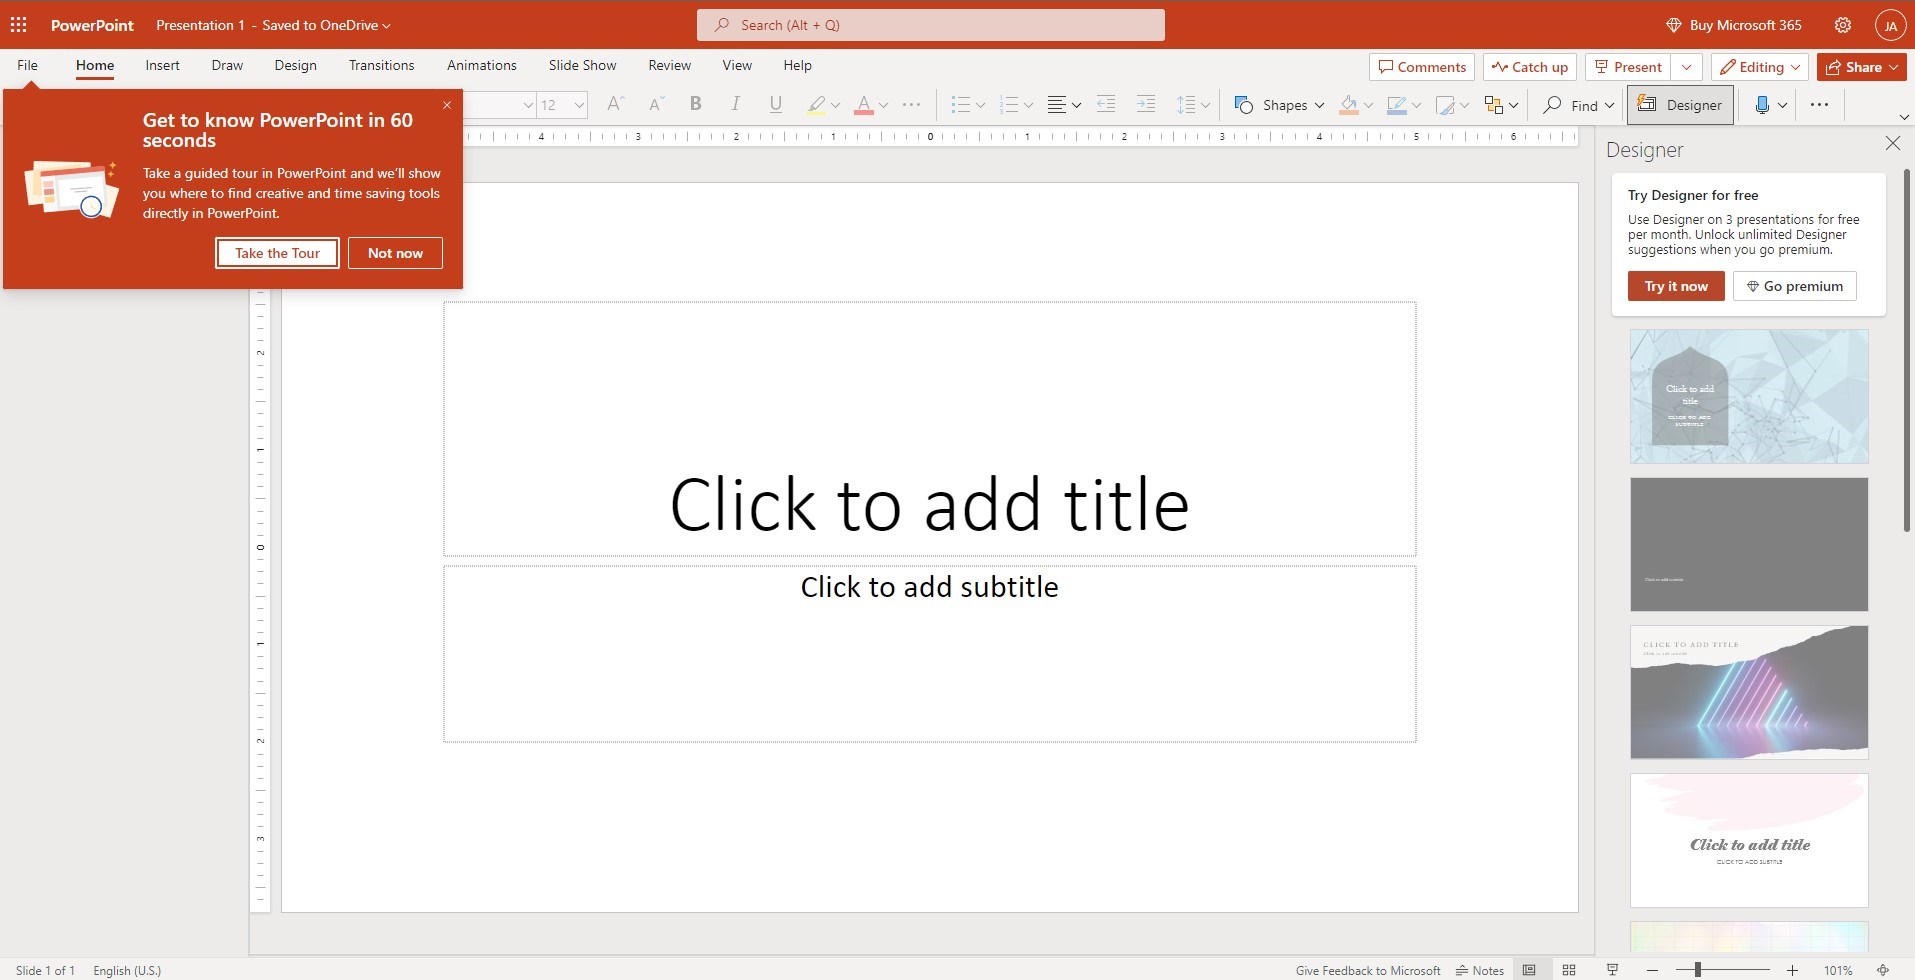1915x980 pixels.
Task: Toggle the Notes pane
Action: point(1480,970)
